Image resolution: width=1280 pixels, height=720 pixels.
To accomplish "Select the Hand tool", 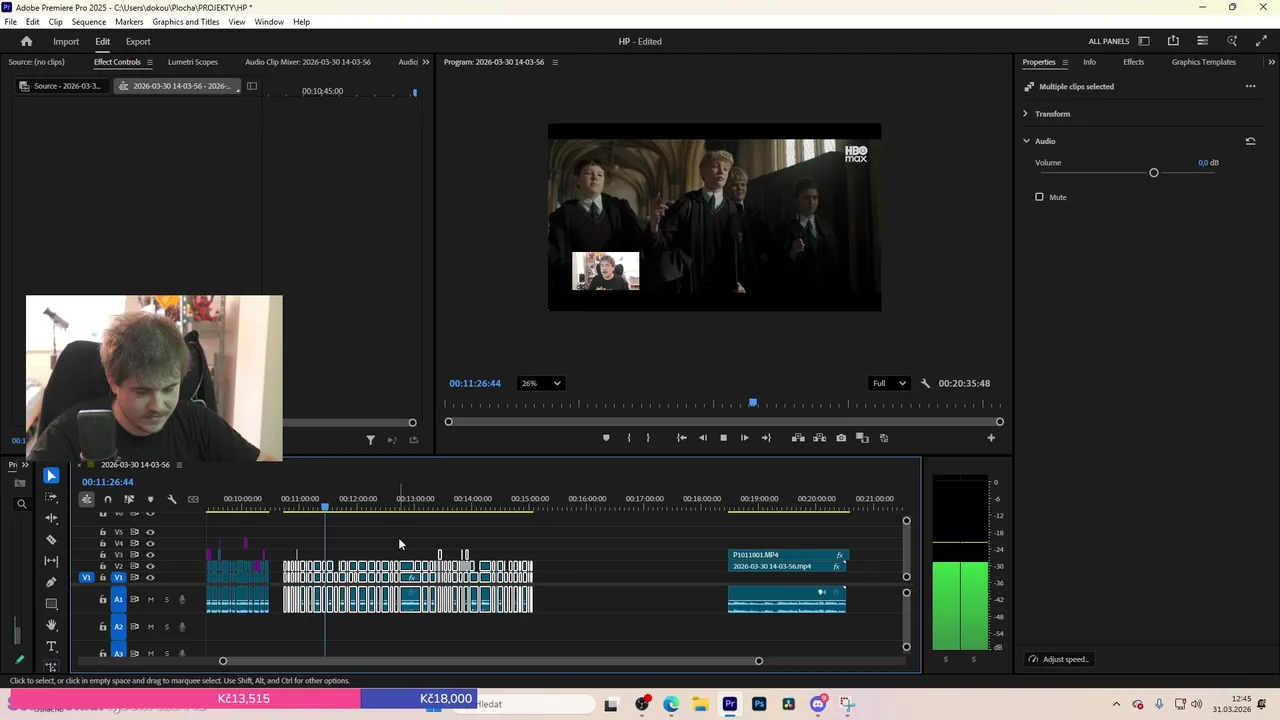I will [51, 625].
